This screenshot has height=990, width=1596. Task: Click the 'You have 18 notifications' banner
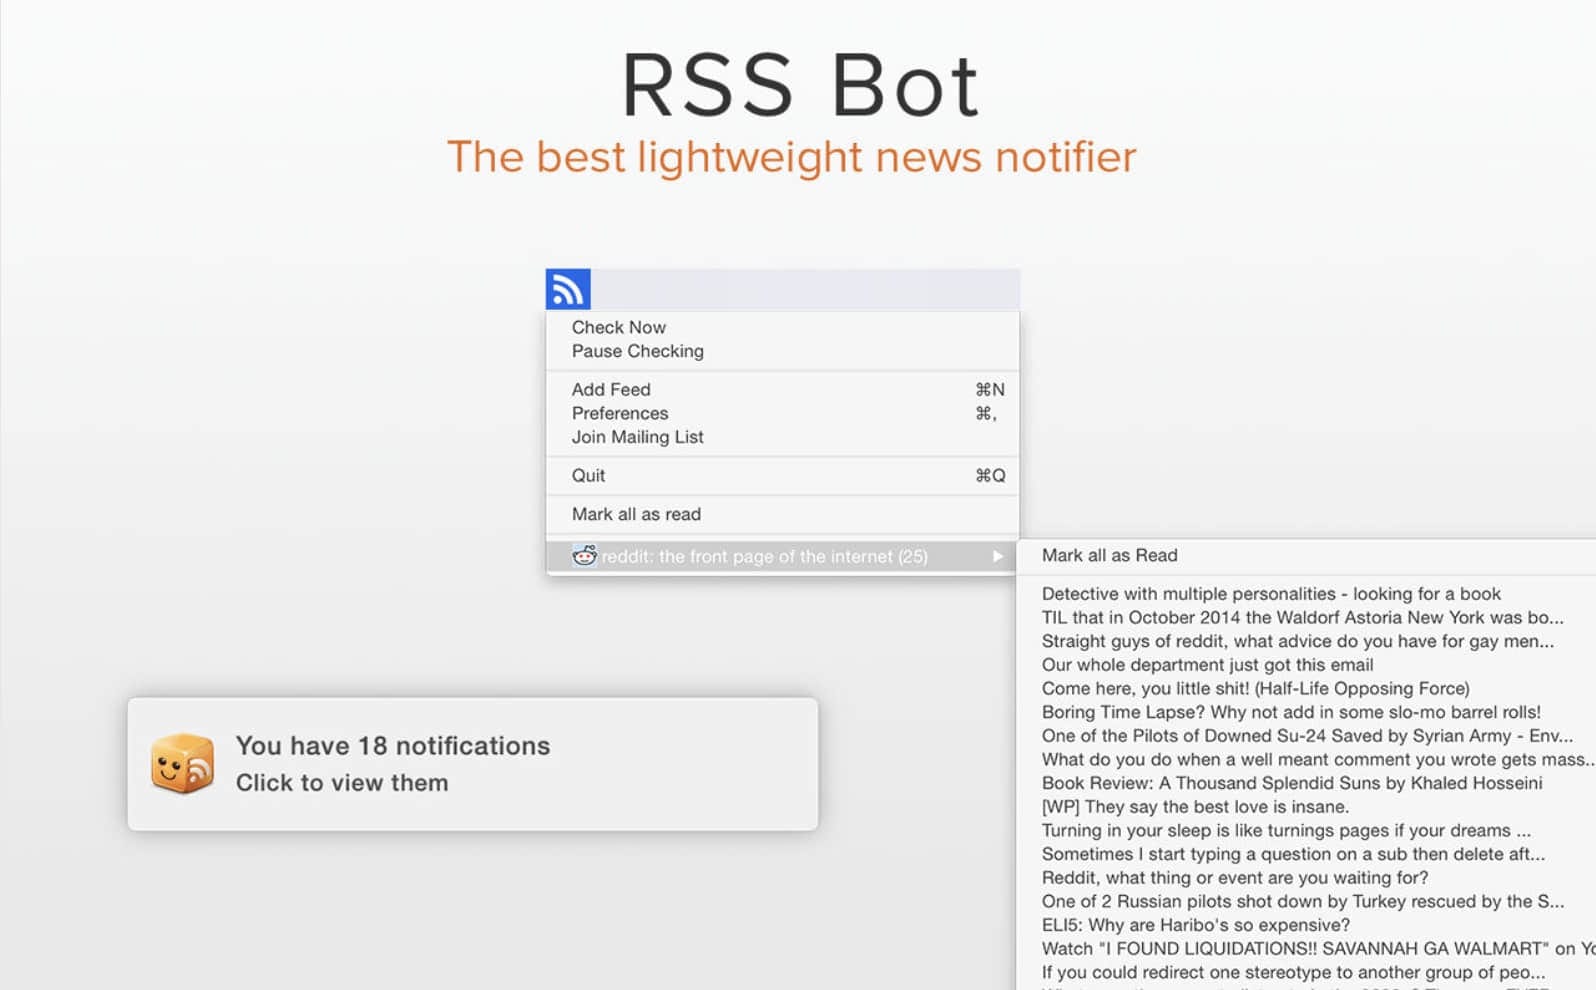pyautogui.click(x=472, y=764)
